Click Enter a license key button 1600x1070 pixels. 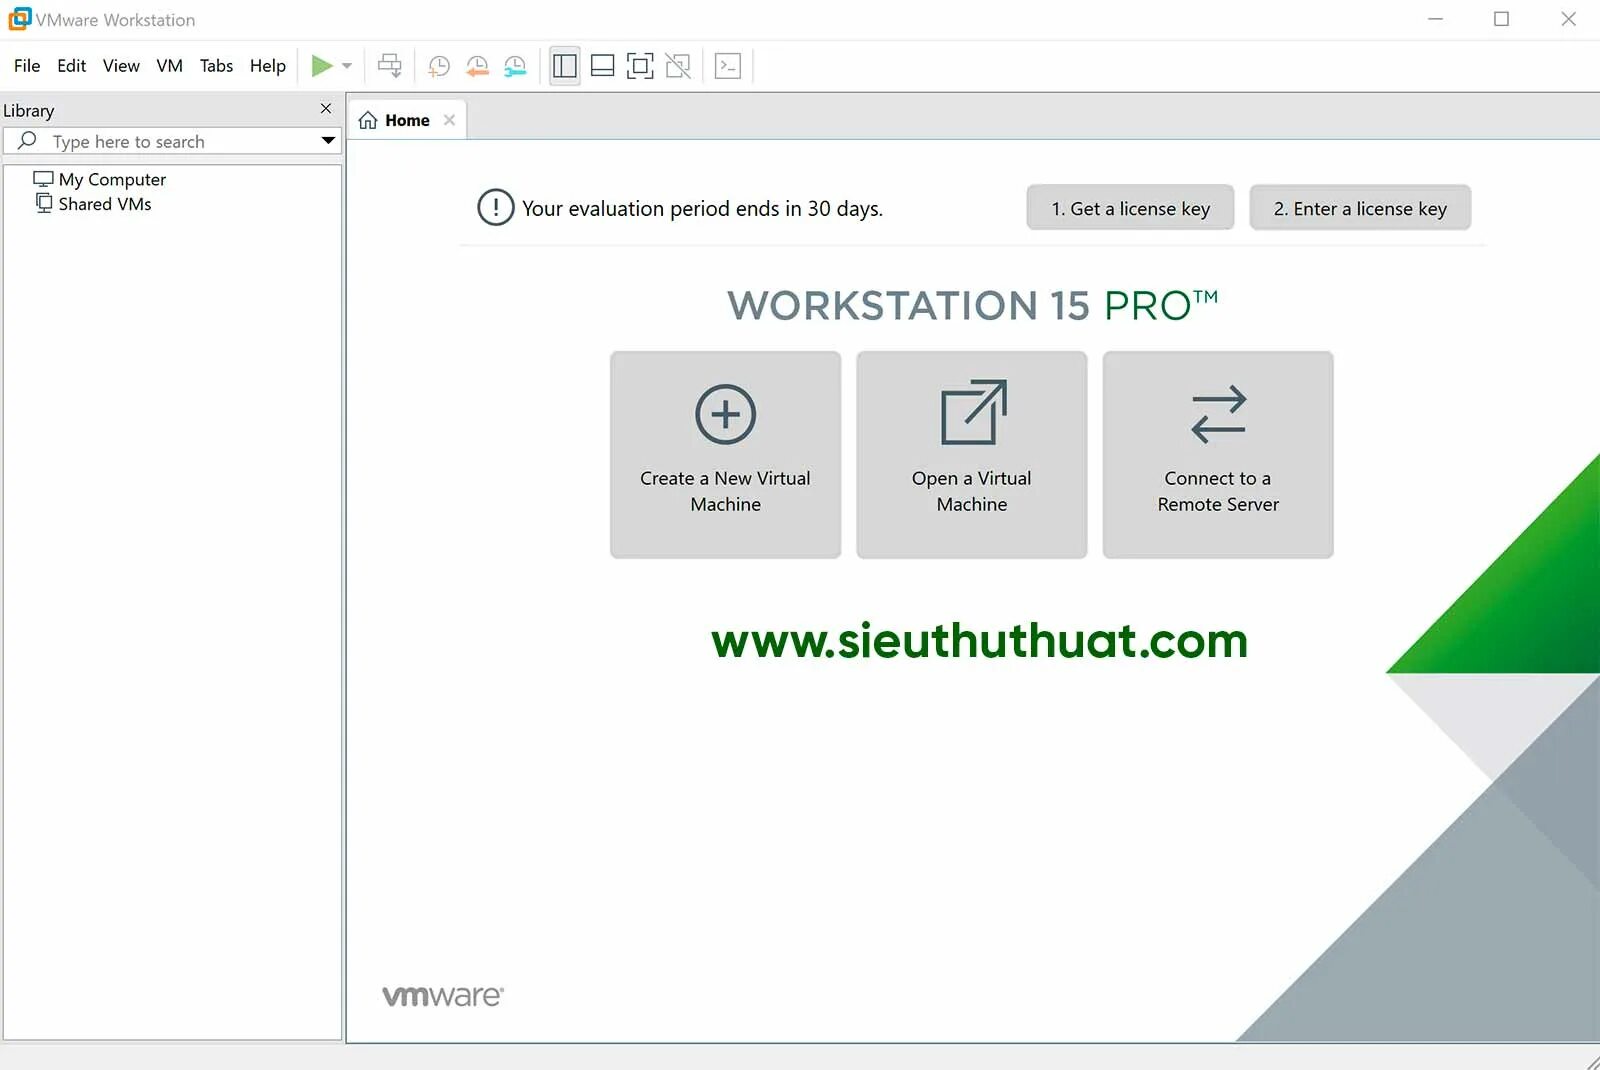tap(1360, 208)
